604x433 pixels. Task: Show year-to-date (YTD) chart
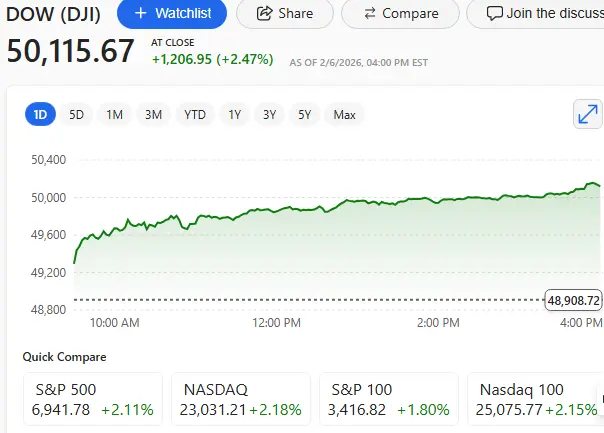(195, 114)
